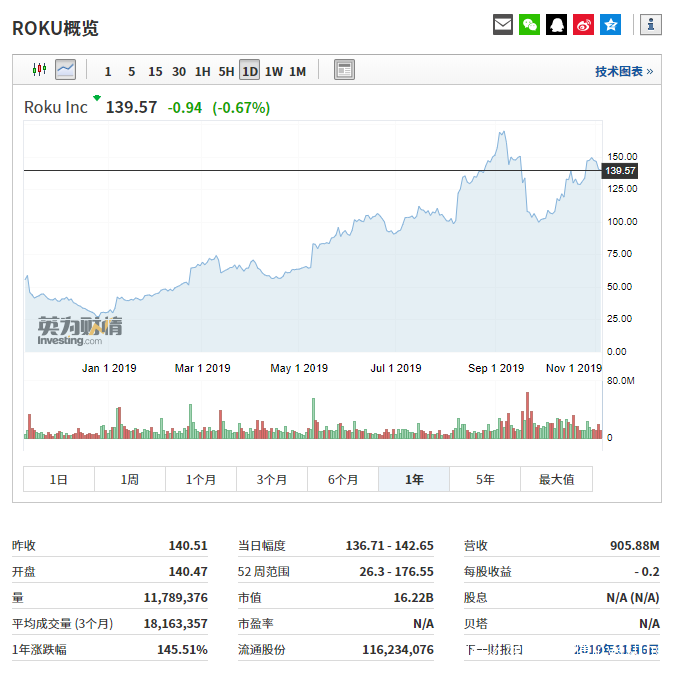Click the 139.57 price marker on chart axis
This screenshot has width=676, height=673.
pyautogui.click(x=620, y=171)
